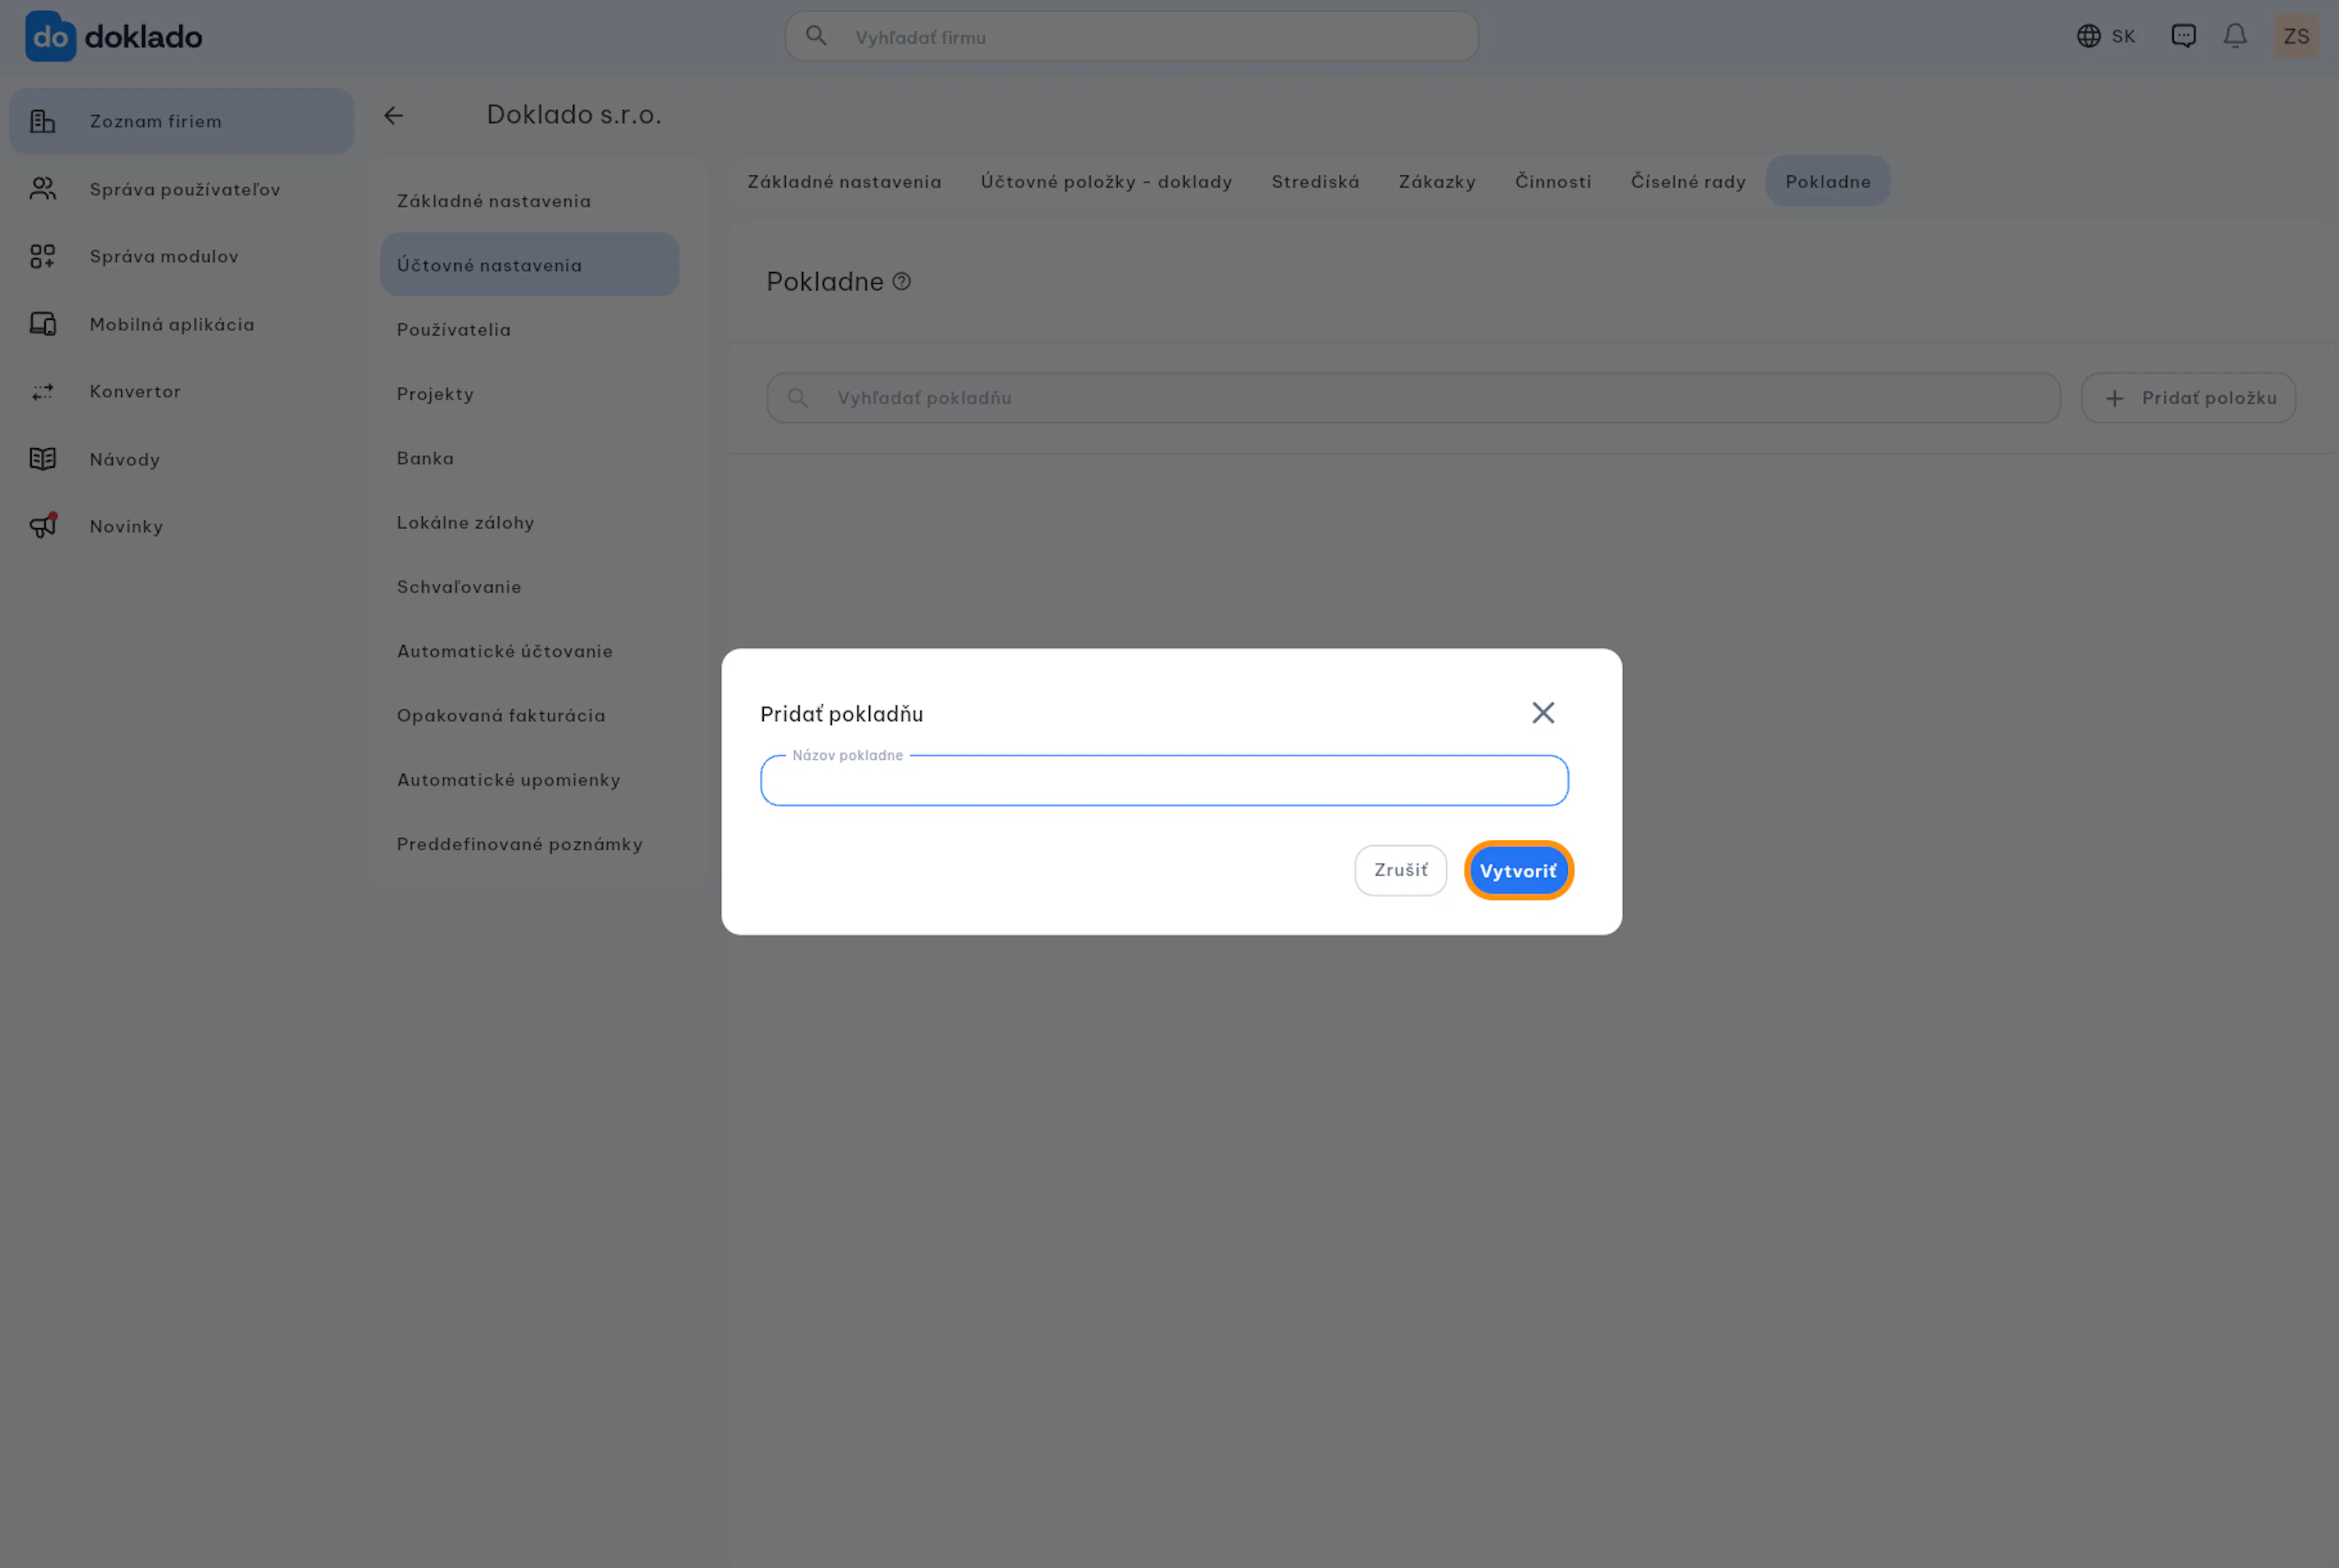Switch to the Účtovné položky - doklady tab
2339x1568 pixels.
pyautogui.click(x=1106, y=182)
